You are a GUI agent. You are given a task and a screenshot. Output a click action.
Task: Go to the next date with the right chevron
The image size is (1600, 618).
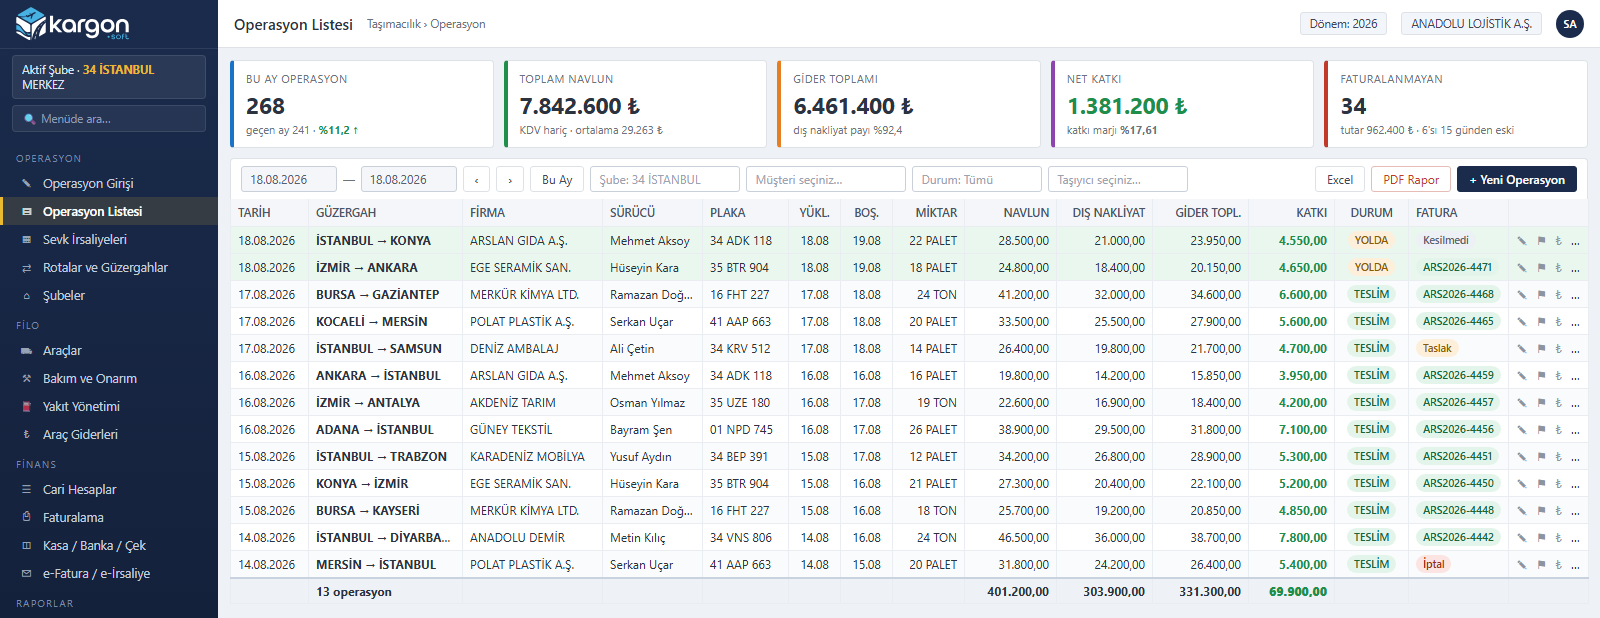coord(510,180)
